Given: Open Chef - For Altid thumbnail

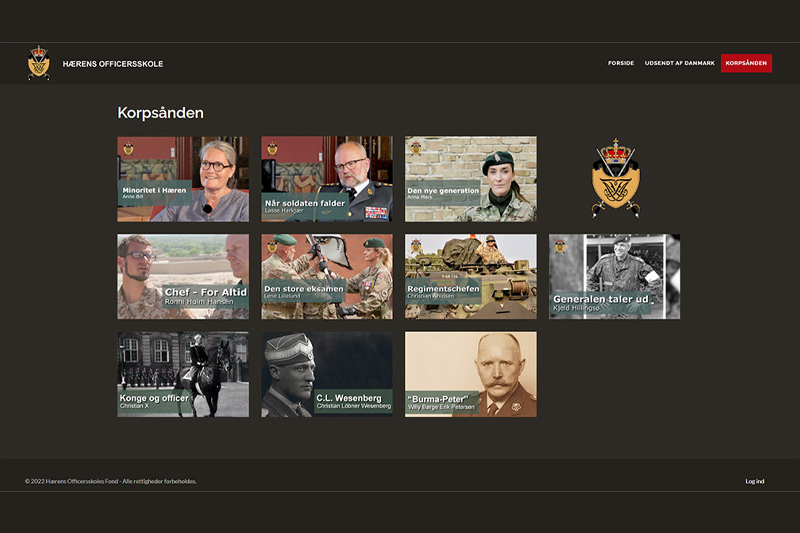Looking at the screenshot, I should (x=183, y=276).
